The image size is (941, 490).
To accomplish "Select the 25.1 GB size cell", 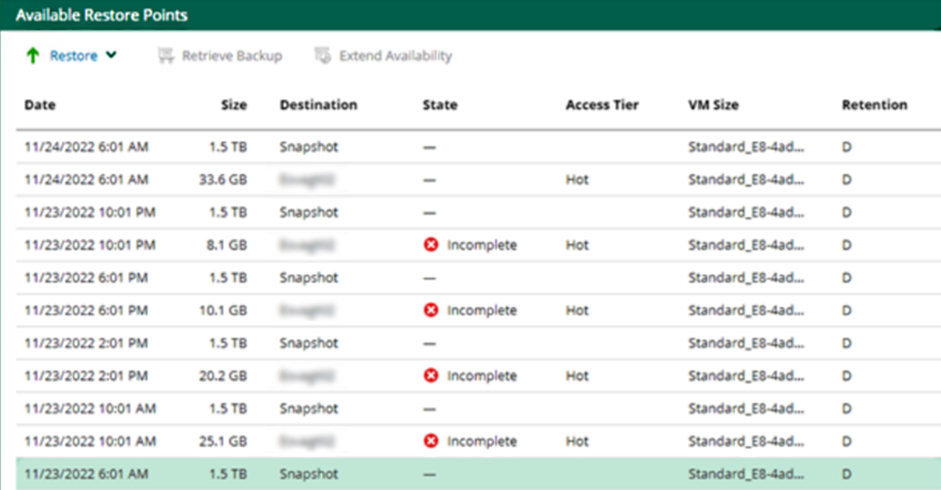I will 223,441.
